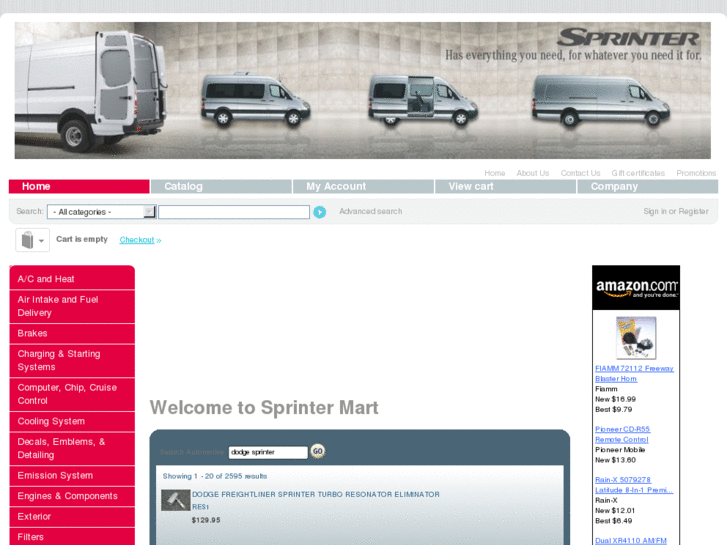Open the Filters category

click(72, 537)
